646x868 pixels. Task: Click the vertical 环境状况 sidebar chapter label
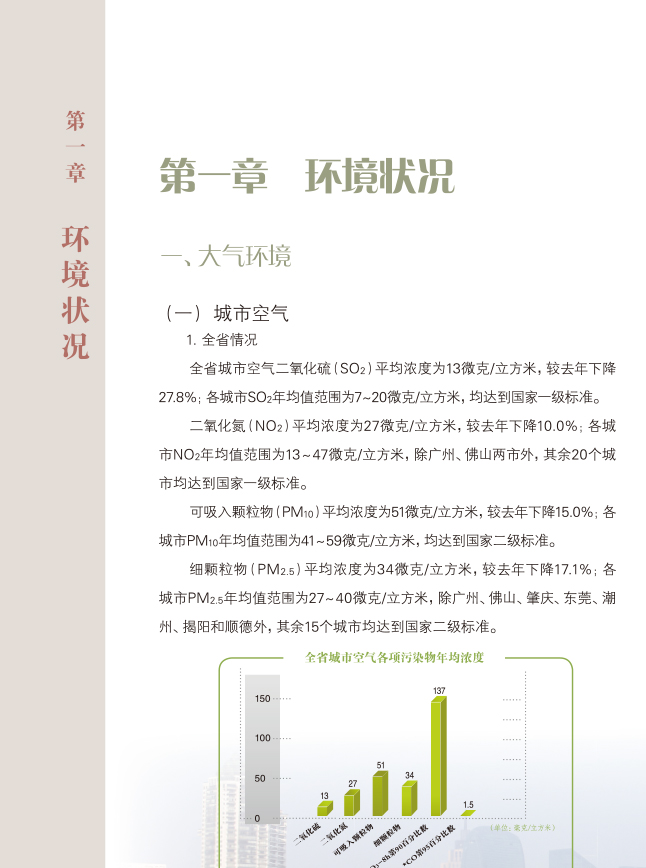pos(76,292)
